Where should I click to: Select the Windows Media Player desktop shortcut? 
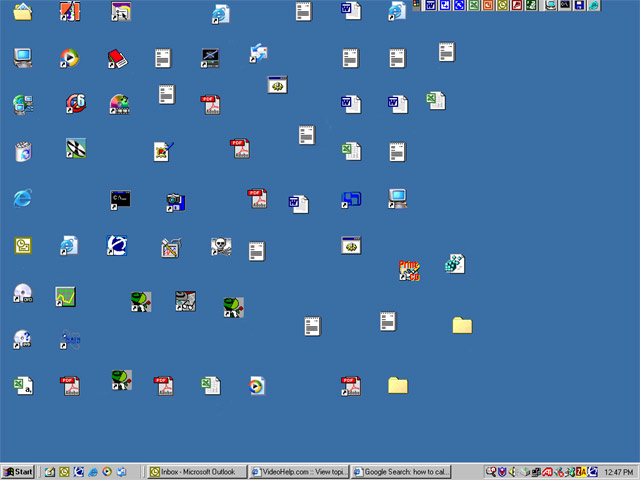click(69, 58)
